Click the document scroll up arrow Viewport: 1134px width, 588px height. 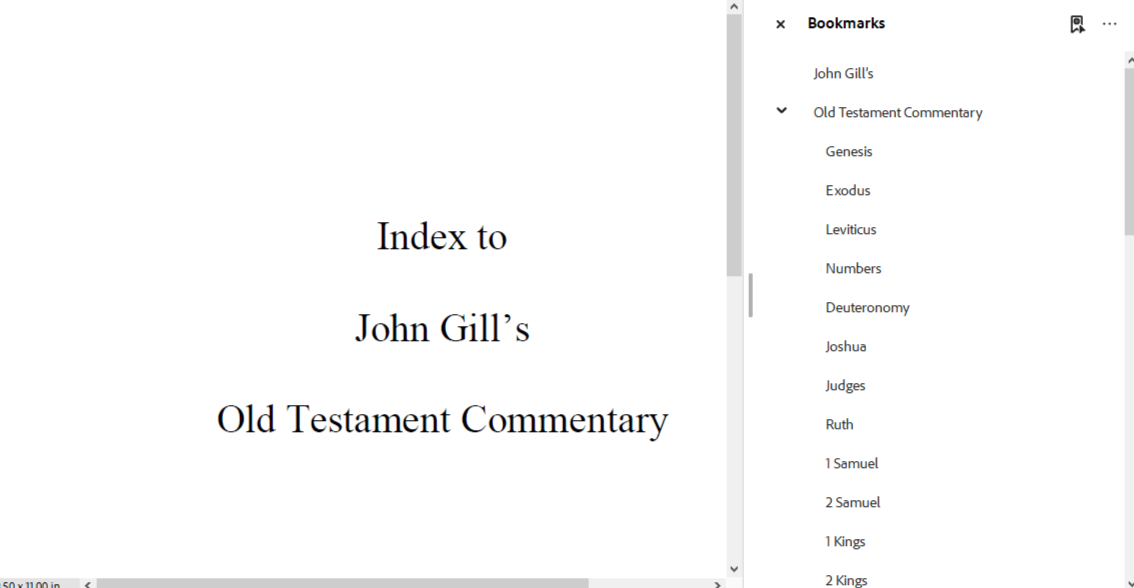[x=734, y=7]
